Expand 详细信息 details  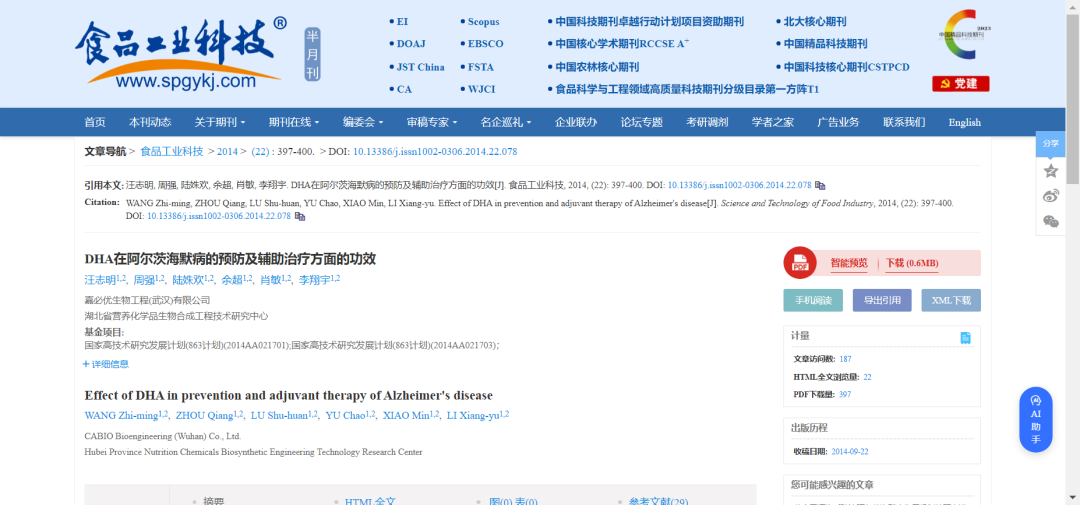106,364
